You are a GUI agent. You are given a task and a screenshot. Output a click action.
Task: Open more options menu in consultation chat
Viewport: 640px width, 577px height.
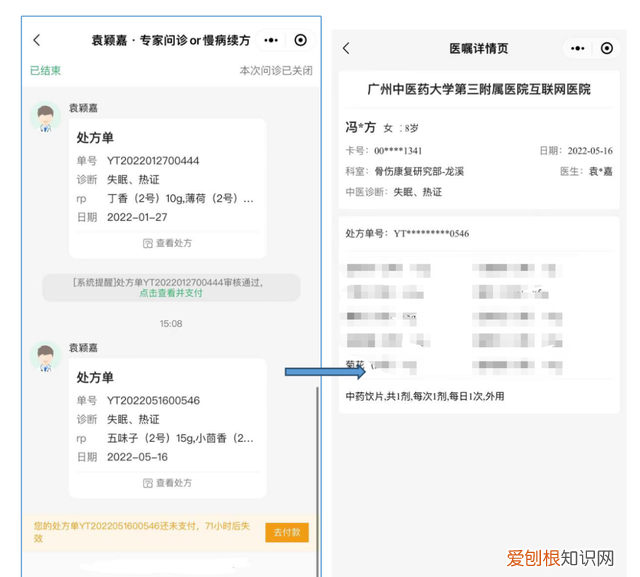271,40
